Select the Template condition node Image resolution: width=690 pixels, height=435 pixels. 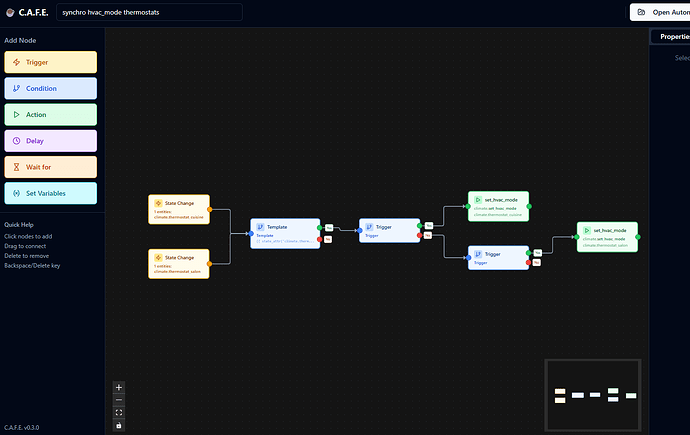click(285, 233)
